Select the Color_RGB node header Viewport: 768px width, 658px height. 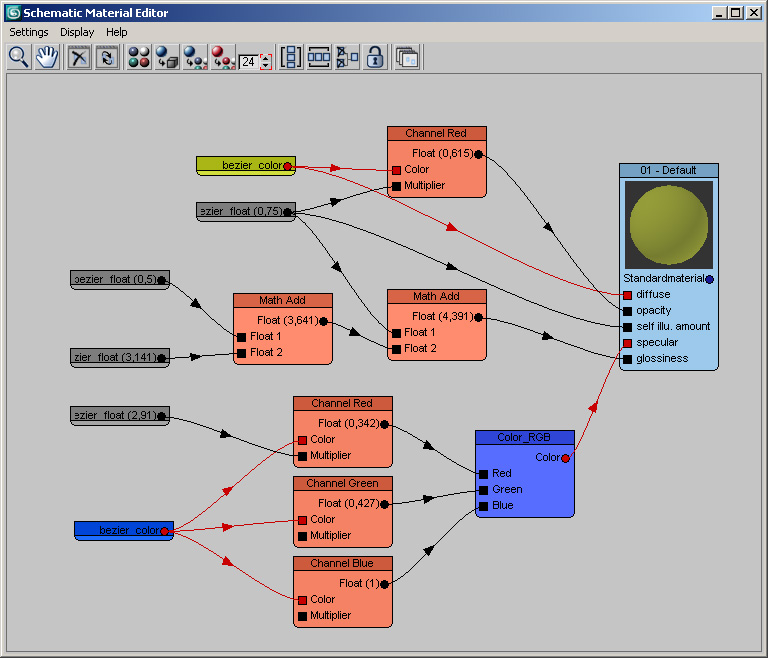524,437
